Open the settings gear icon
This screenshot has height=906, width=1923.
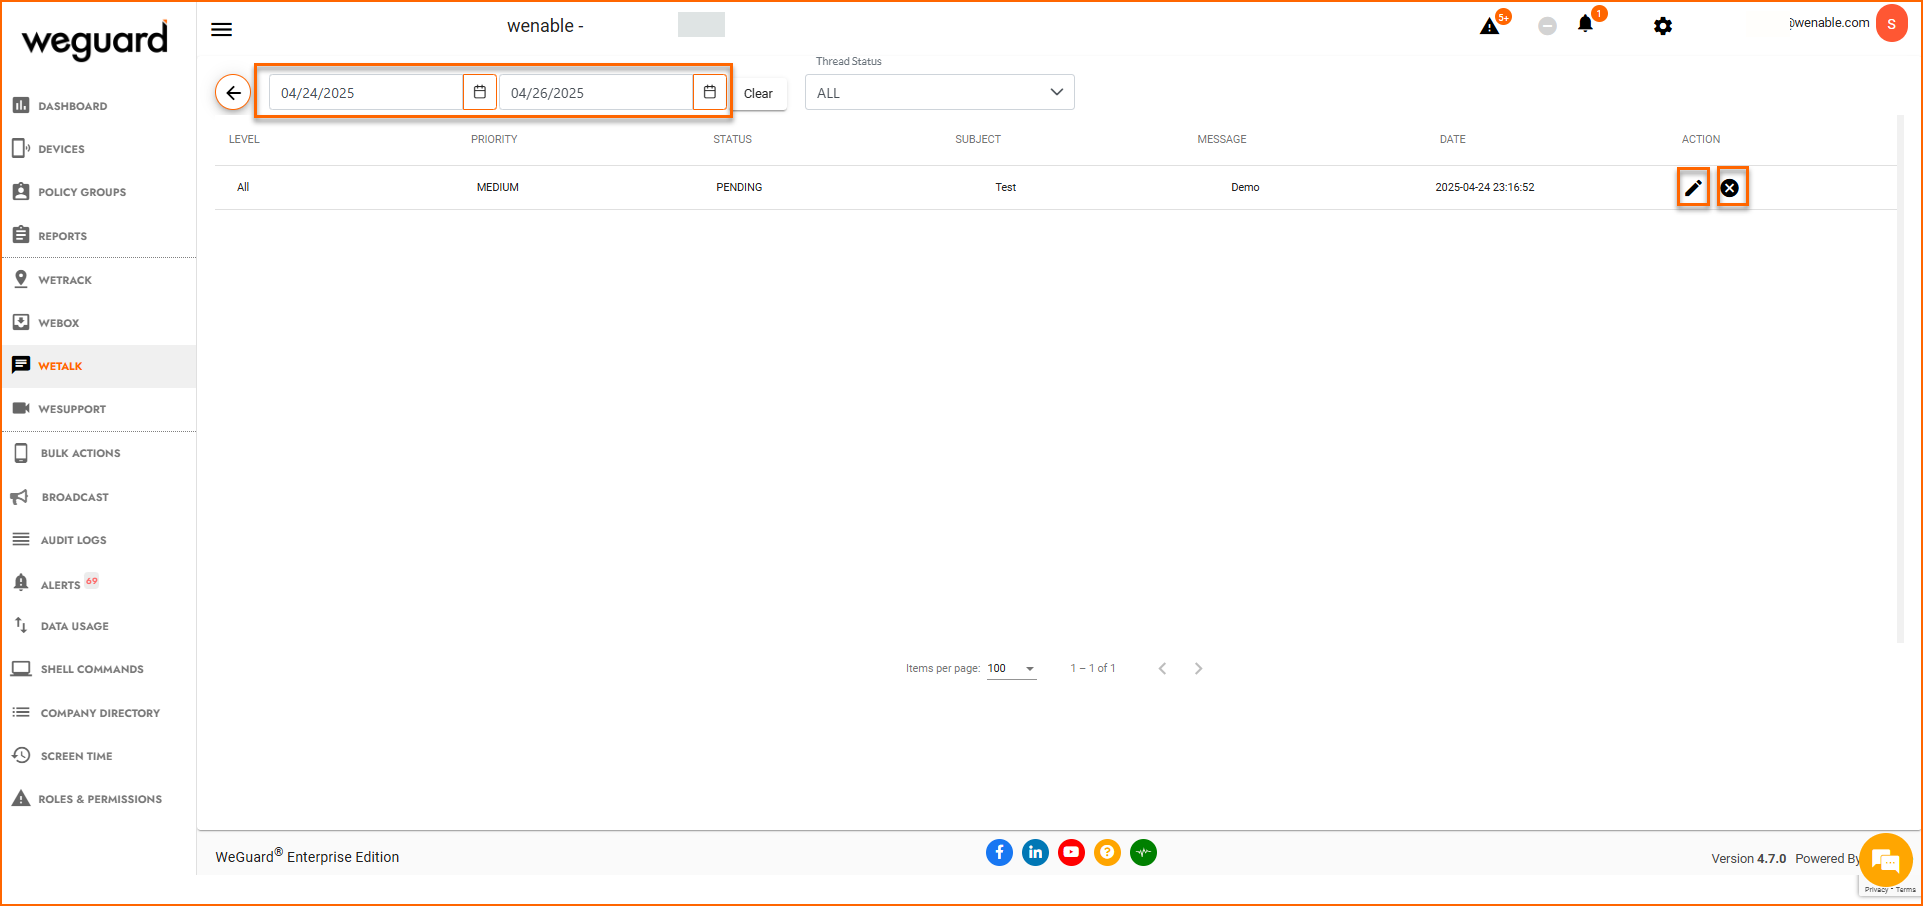(1663, 26)
